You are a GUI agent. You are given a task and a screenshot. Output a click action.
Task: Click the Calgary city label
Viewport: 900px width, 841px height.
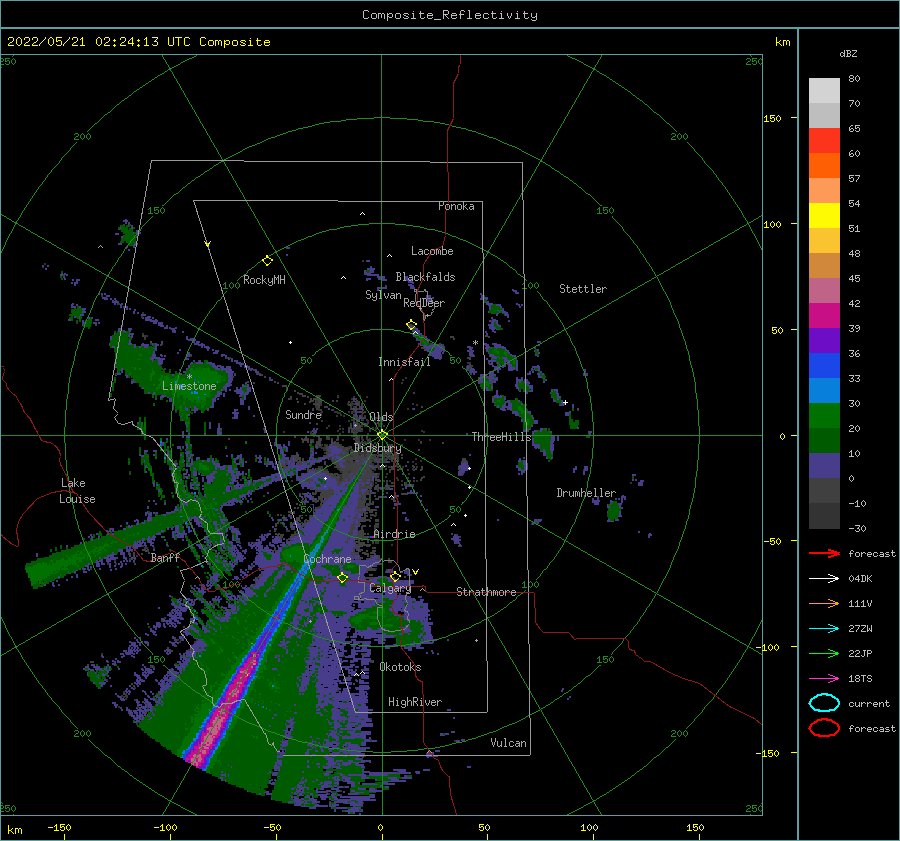390,588
